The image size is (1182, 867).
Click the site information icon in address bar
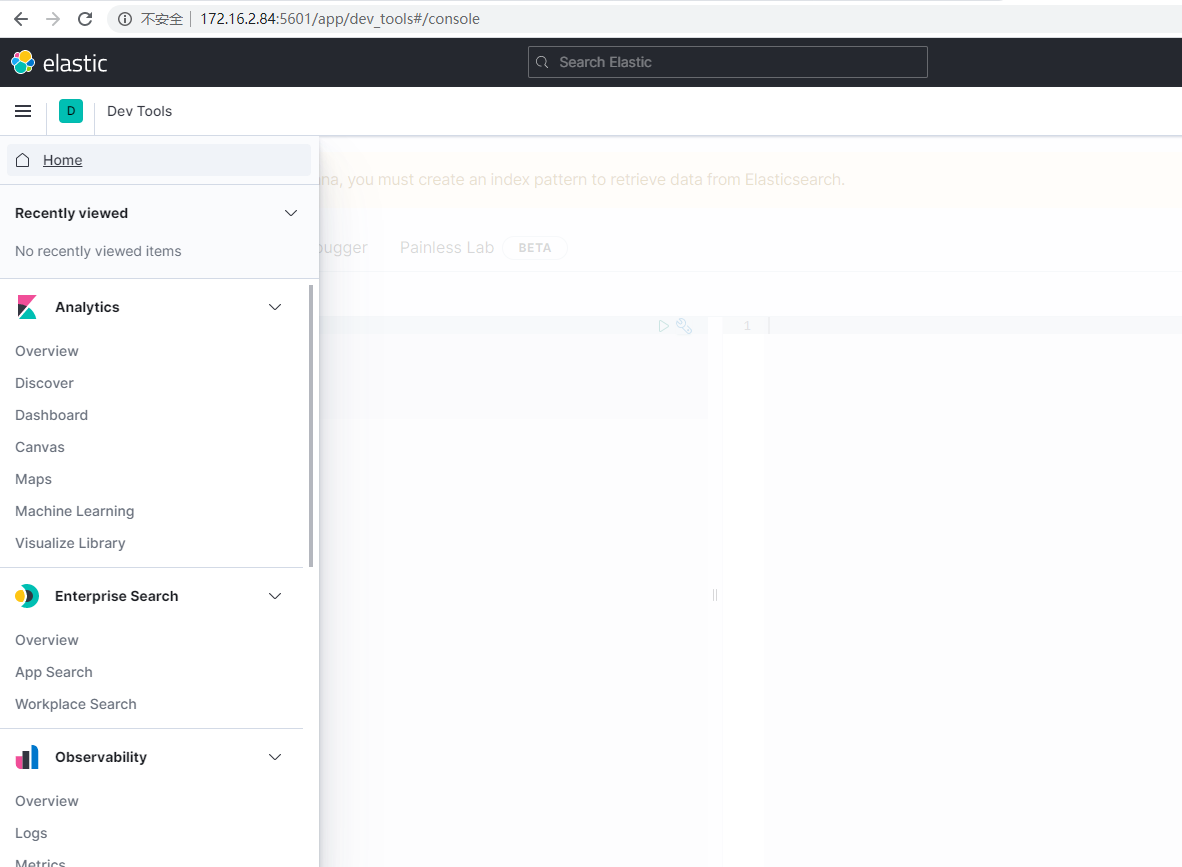[124, 19]
